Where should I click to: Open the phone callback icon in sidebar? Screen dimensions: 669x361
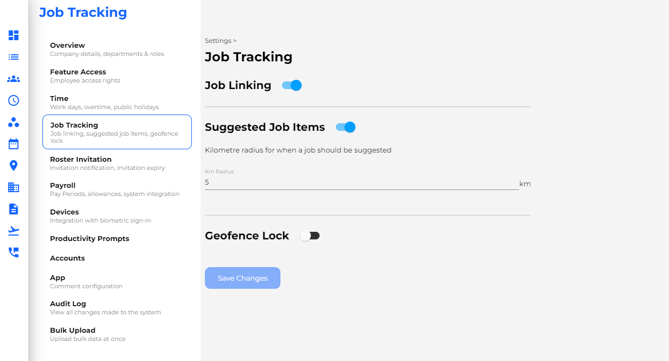[14, 252]
